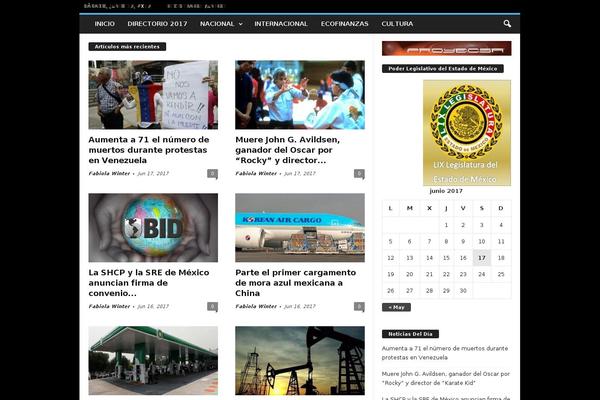Select day 24 in the calendar
This screenshot has height=400, width=600.
pos(482,274)
